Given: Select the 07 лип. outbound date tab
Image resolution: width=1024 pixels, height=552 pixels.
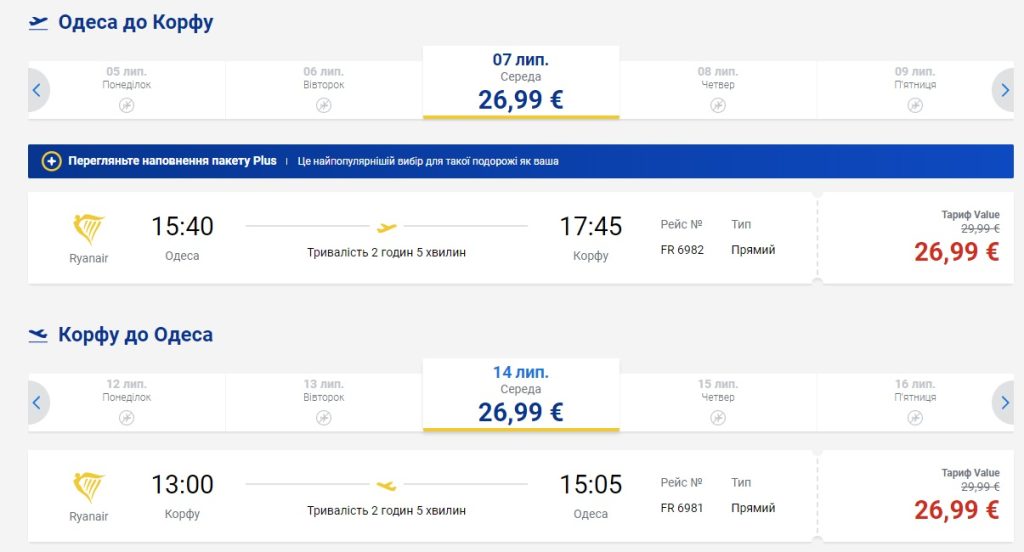Looking at the screenshot, I should (x=520, y=82).
